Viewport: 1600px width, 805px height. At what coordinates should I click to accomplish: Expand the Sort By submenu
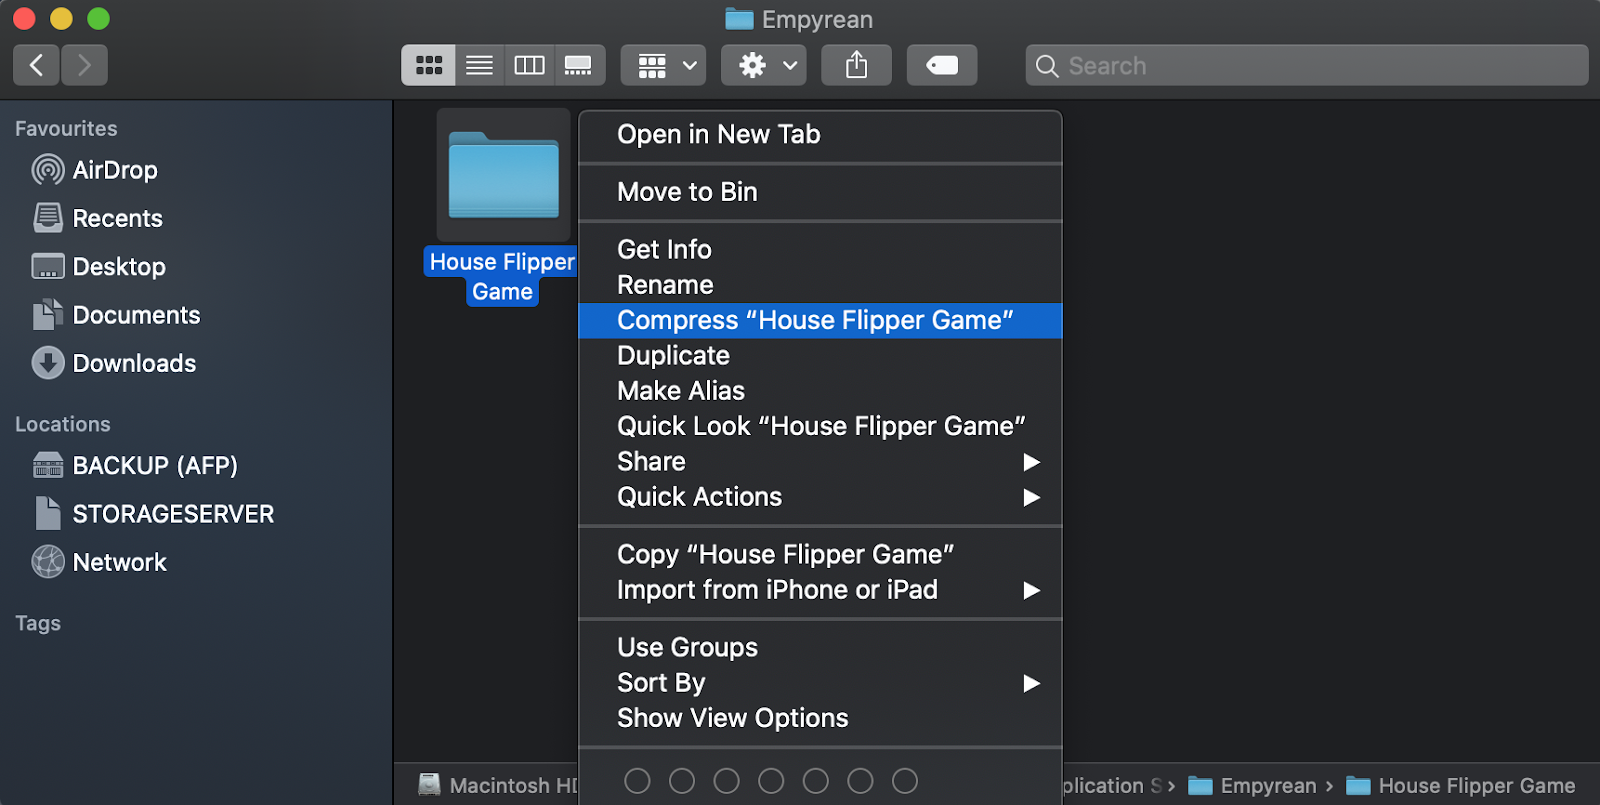tap(820, 683)
